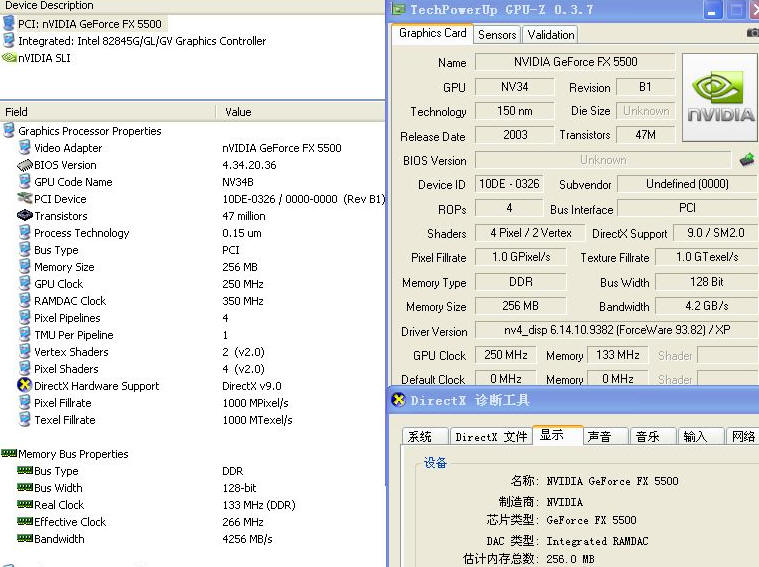Click the BIOS Version value 4.34.20.36
Image resolution: width=759 pixels, height=567 pixels.
click(x=249, y=165)
